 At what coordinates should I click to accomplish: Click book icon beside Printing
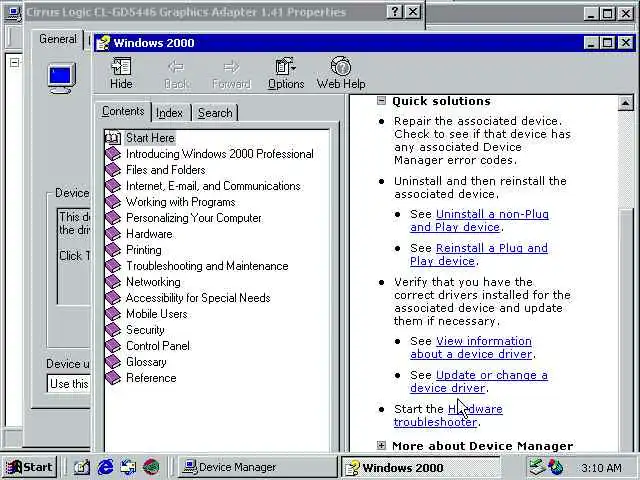(113, 250)
